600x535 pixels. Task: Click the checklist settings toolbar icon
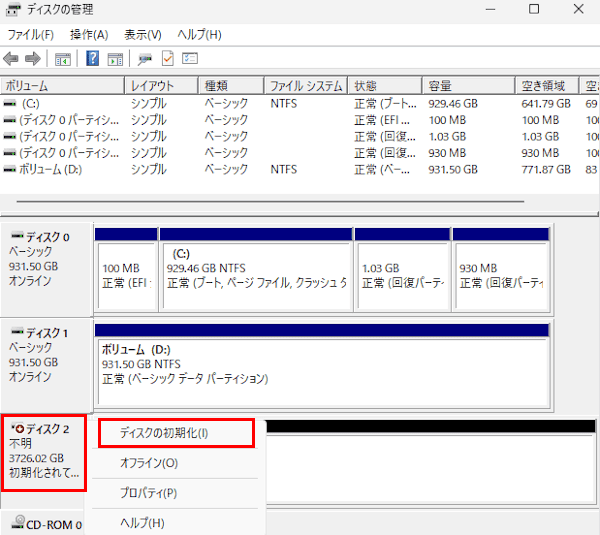[190, 59]
